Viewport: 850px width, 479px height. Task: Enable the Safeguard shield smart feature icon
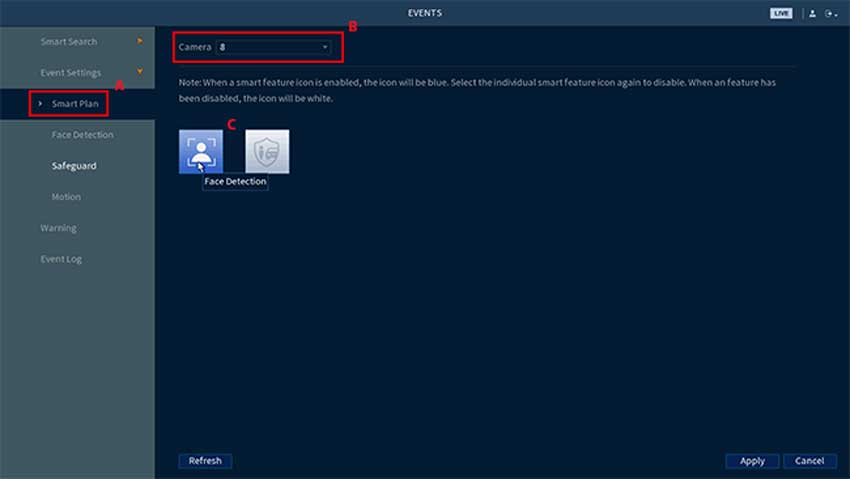[267, 151]
